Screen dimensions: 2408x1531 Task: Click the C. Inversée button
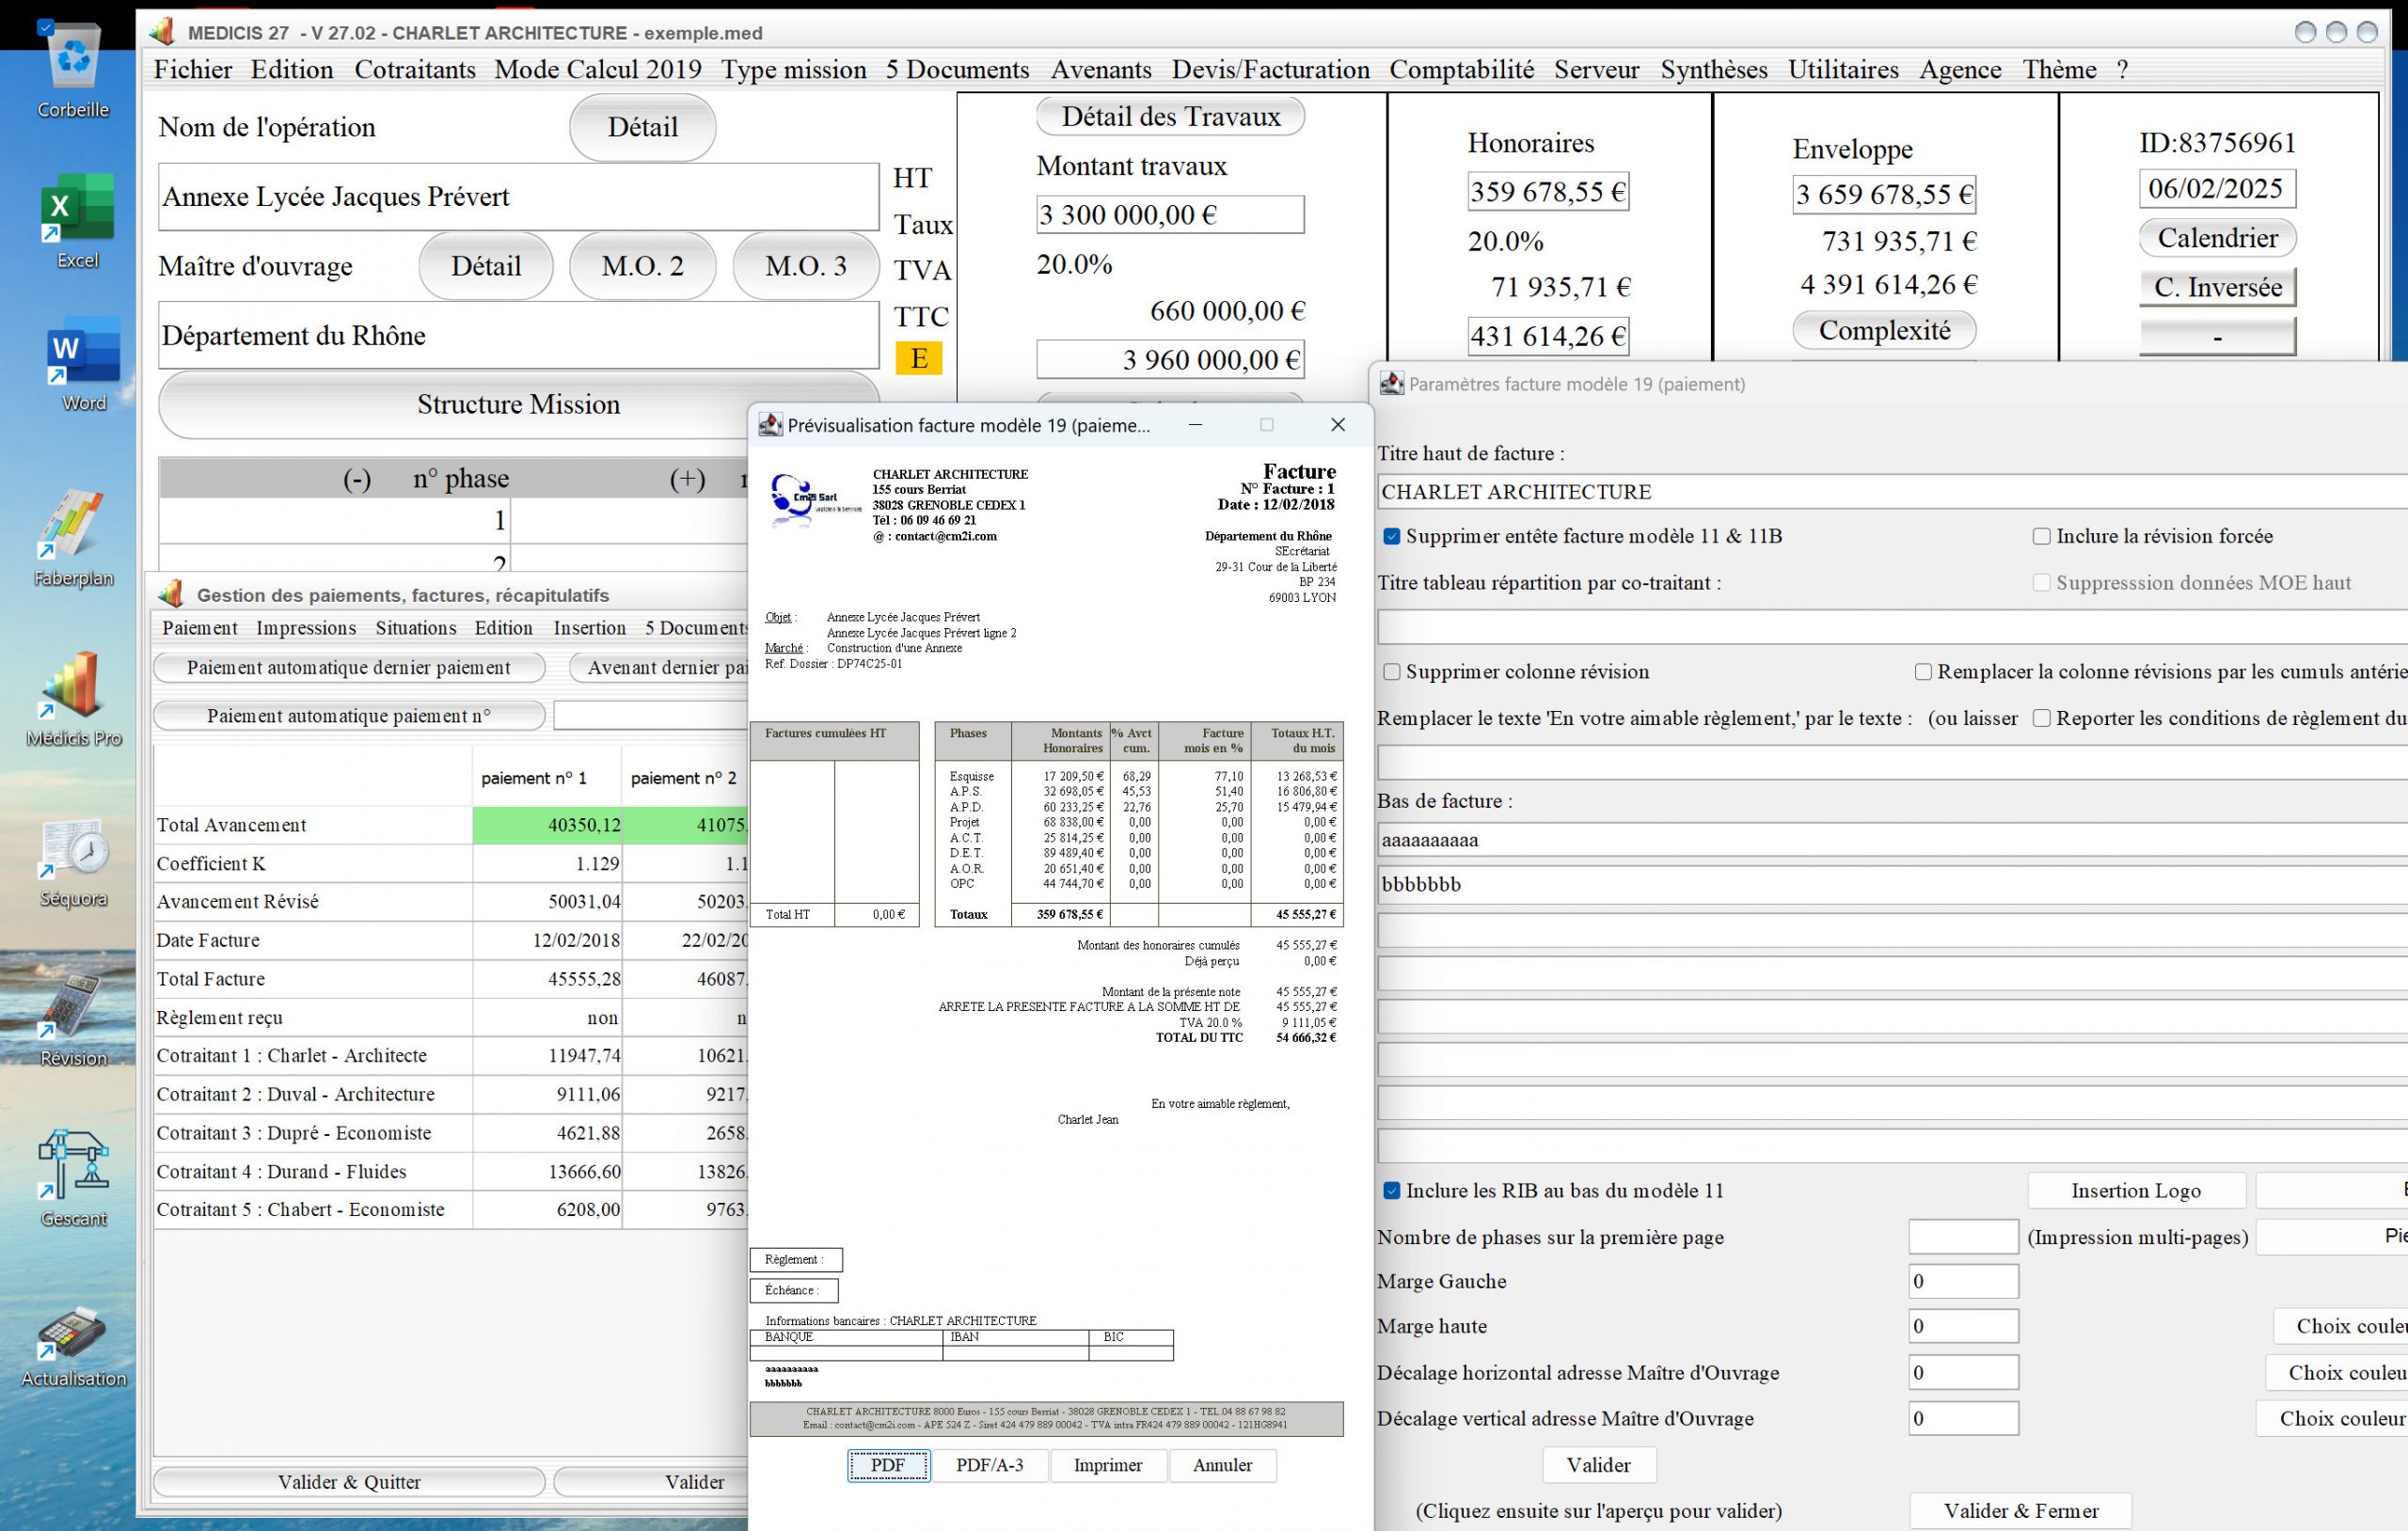click(2217, 287)
